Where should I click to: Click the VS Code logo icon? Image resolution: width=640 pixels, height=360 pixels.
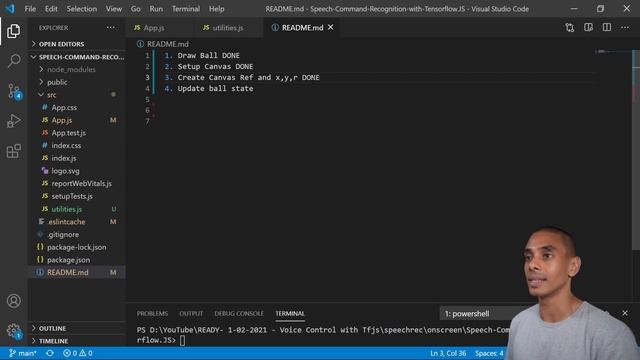(10, 9)
